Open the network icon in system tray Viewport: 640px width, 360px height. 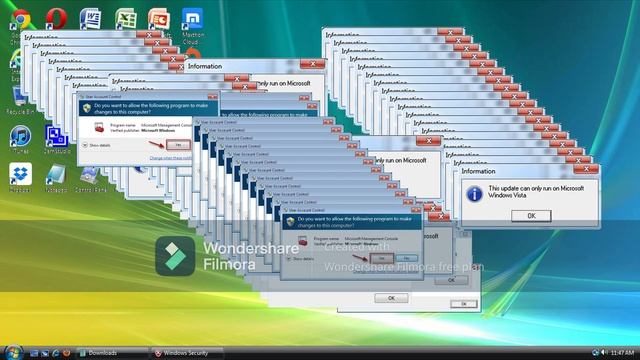click(x=596, y=353)
